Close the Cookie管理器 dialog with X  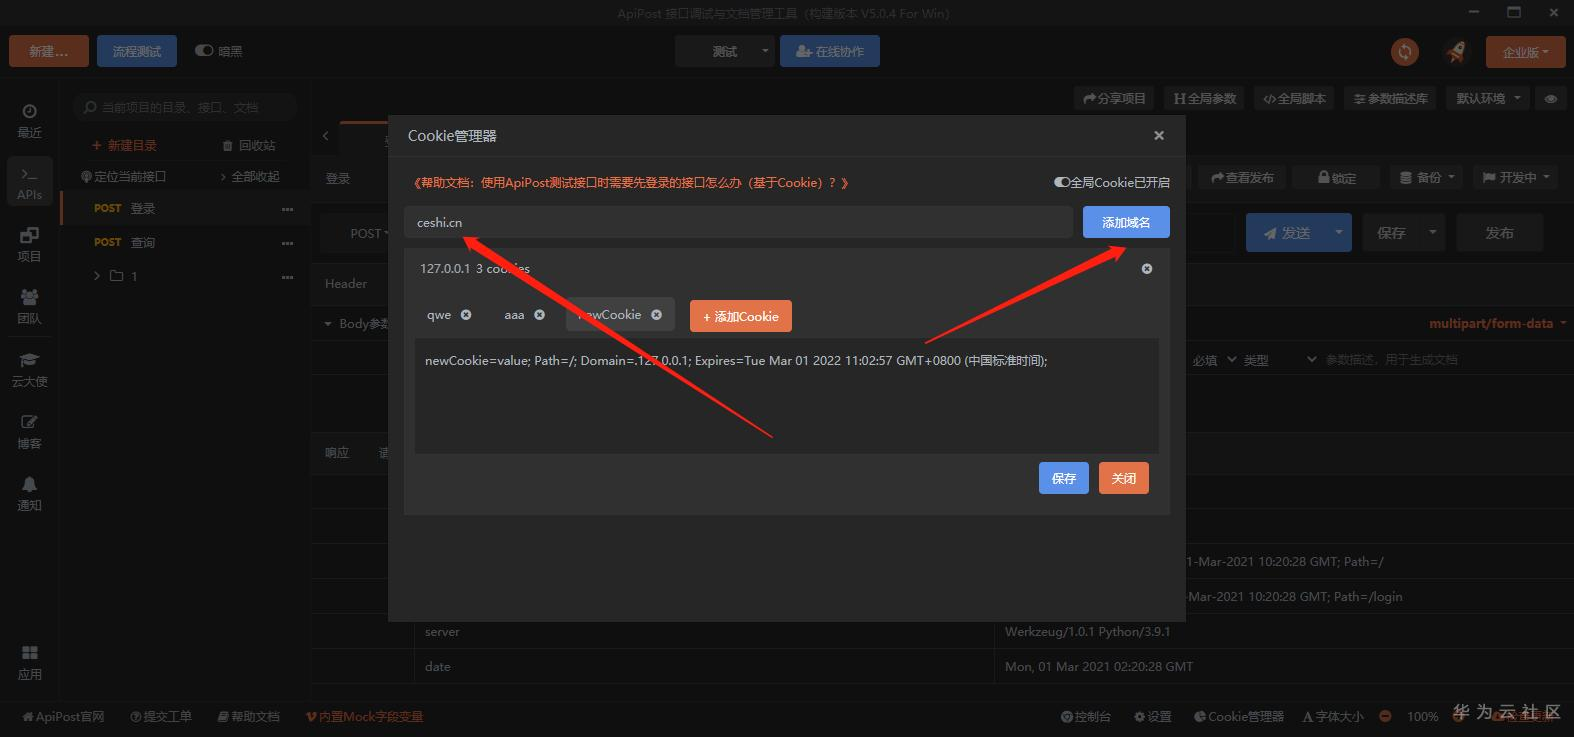(1159, 136)
